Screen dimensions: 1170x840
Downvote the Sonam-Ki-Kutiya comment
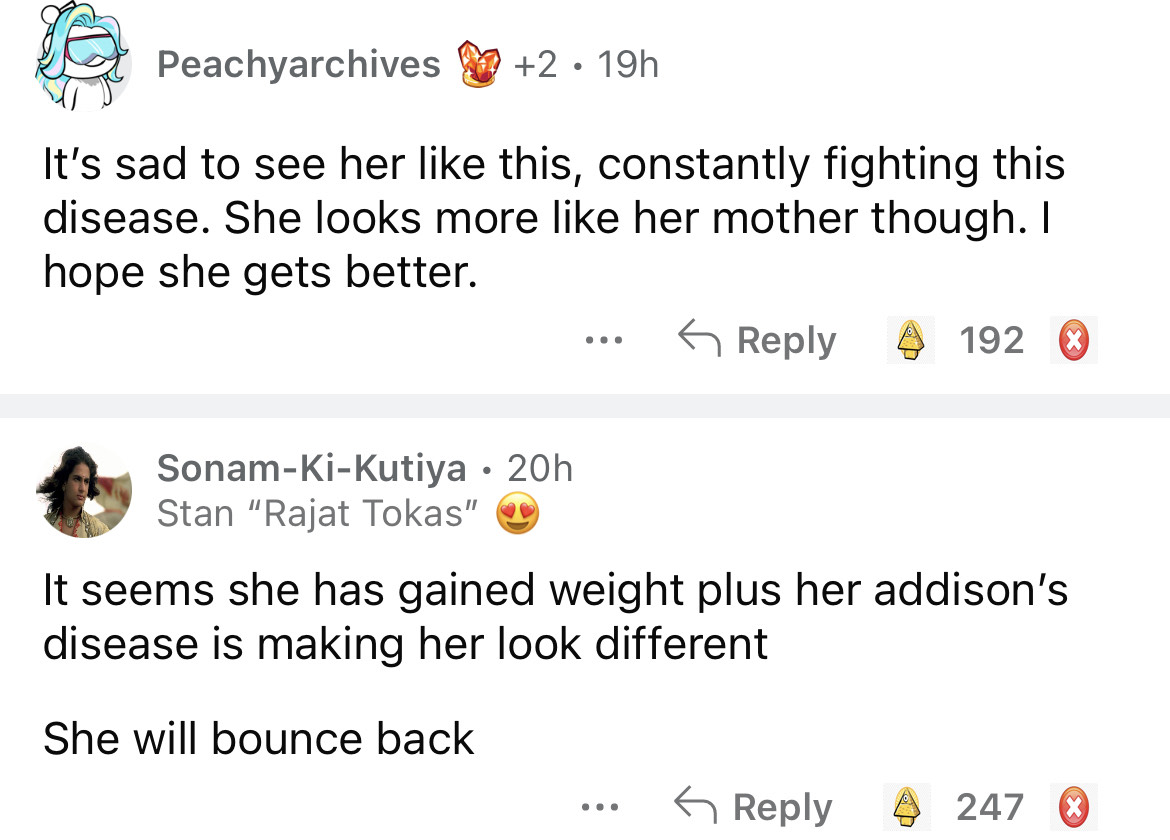[x=1071, y=806]
